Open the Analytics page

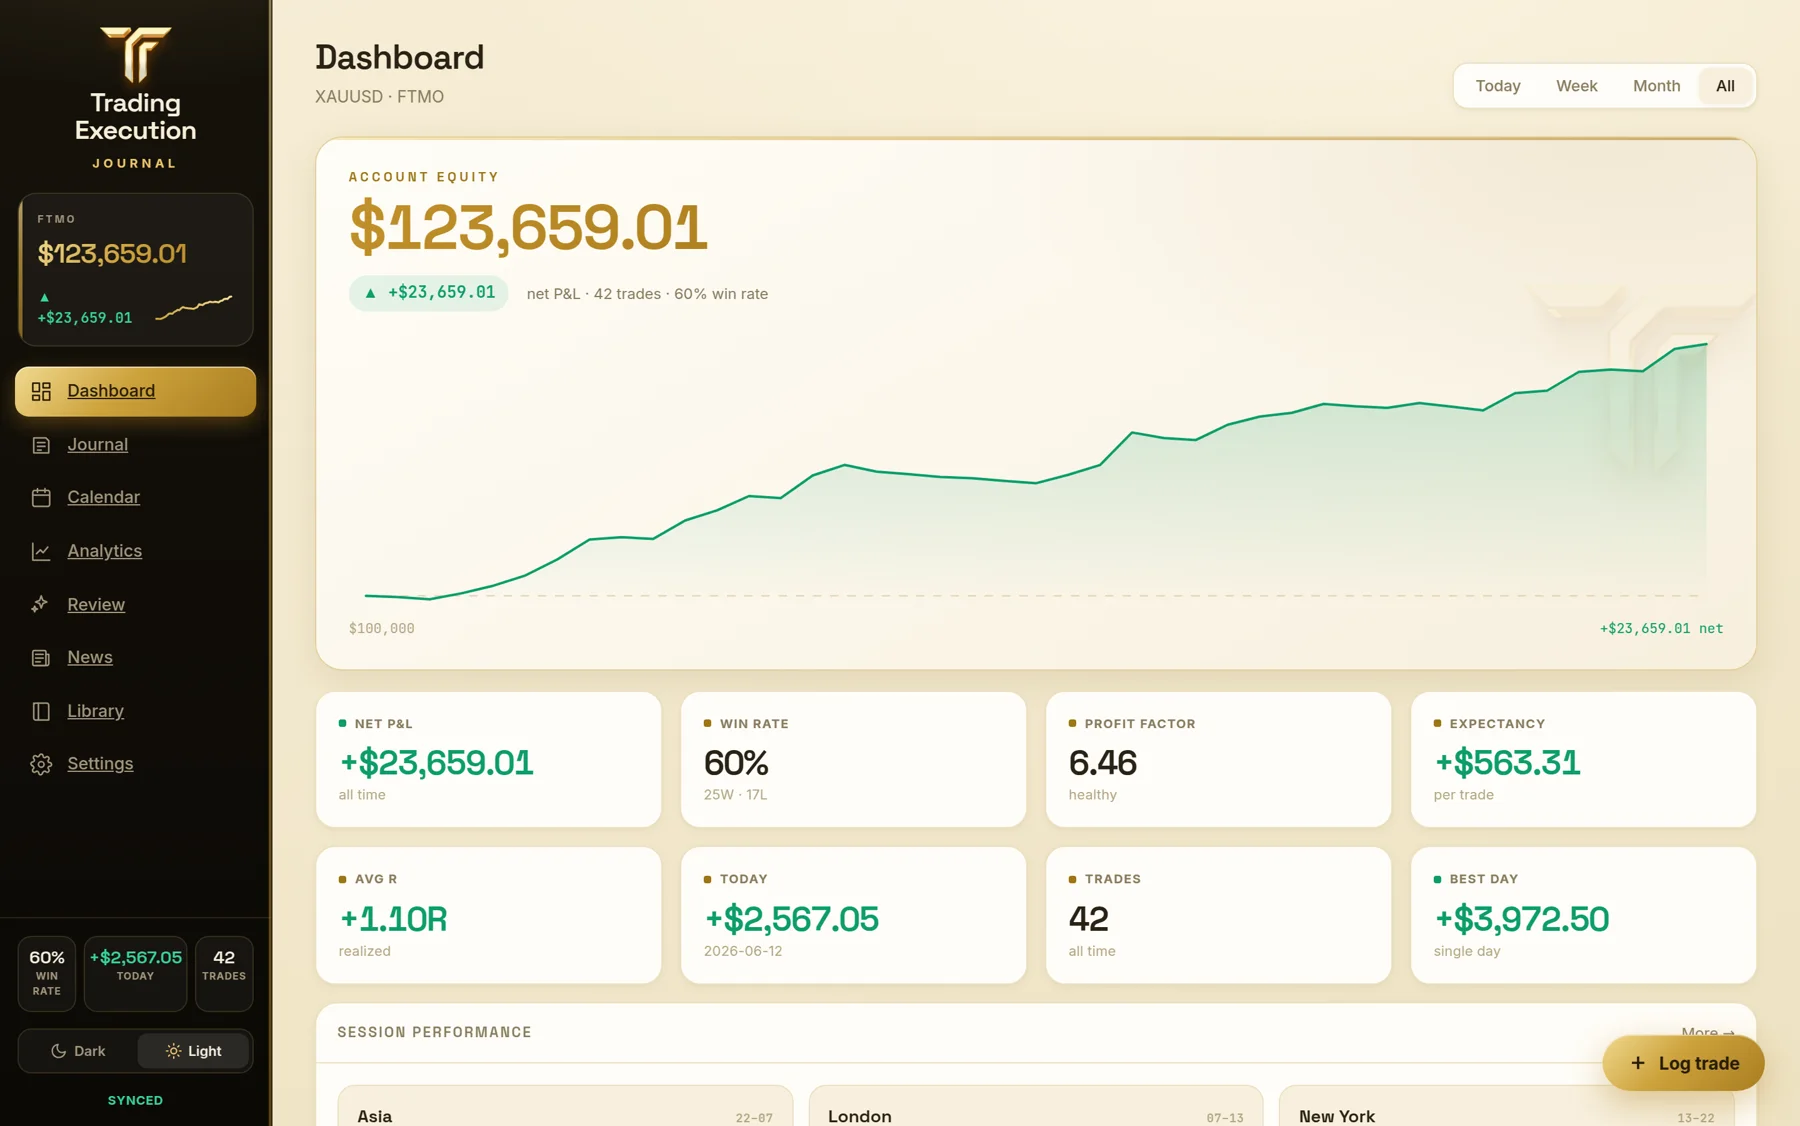coord(135,551)
